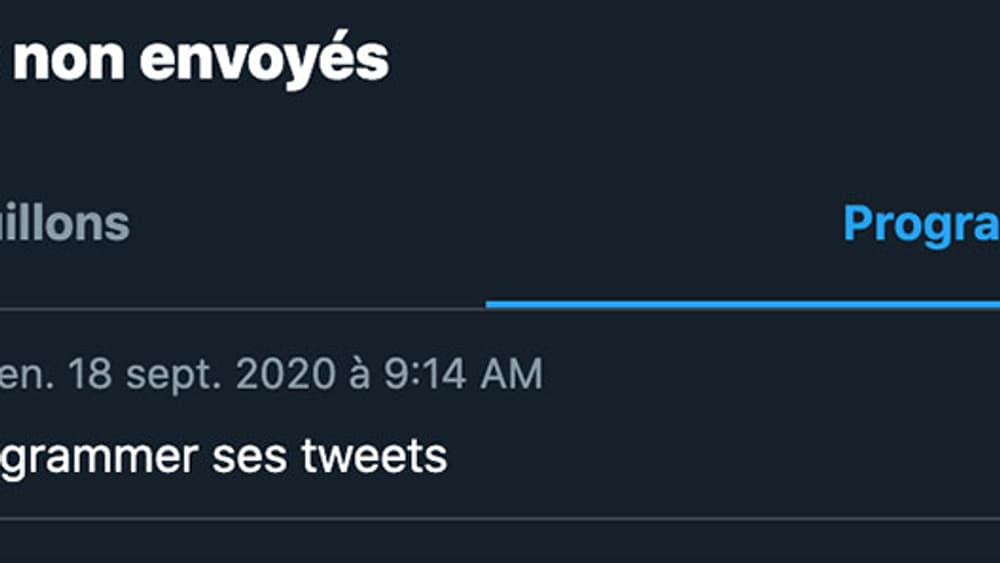This screenshot has height=563, width=1000.
Task: Click the "non envoyés" heading
Action: [200, 60]
